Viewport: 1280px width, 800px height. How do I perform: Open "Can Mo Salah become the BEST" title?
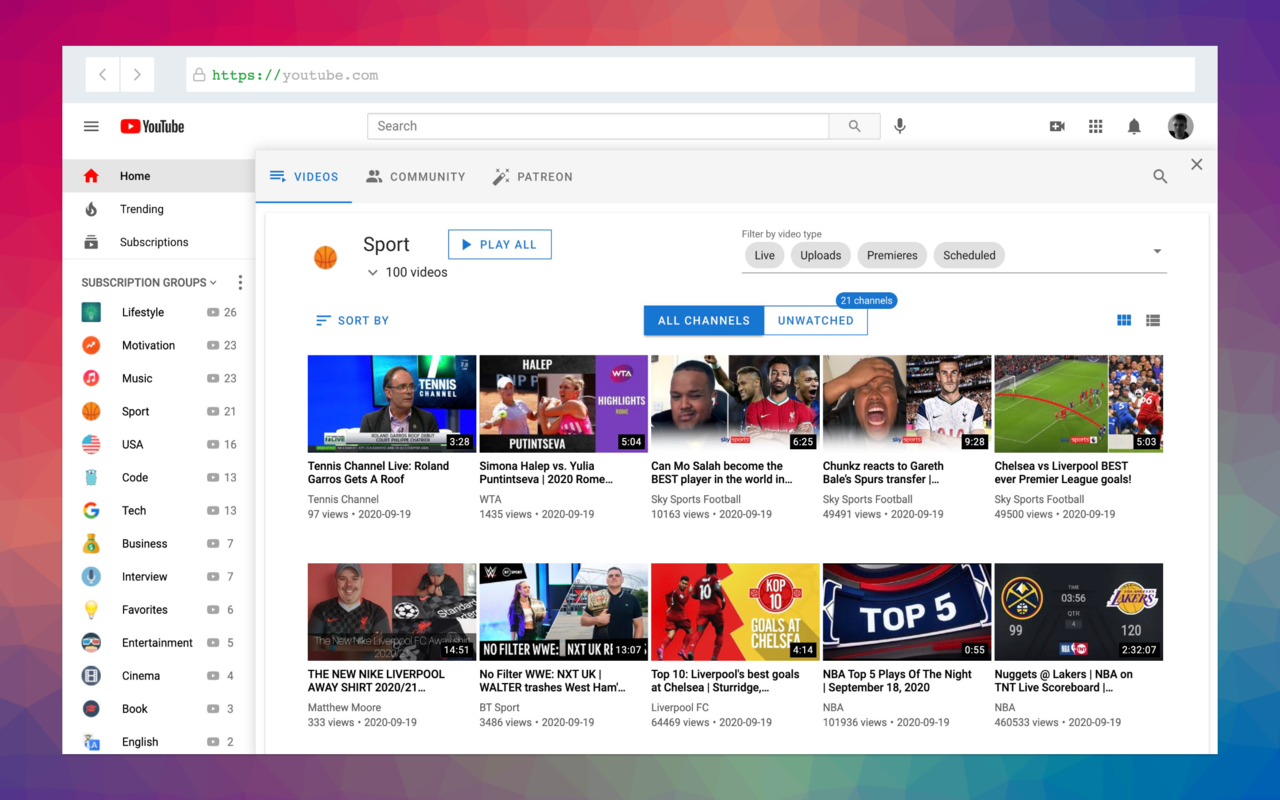(x=721, y=473)
